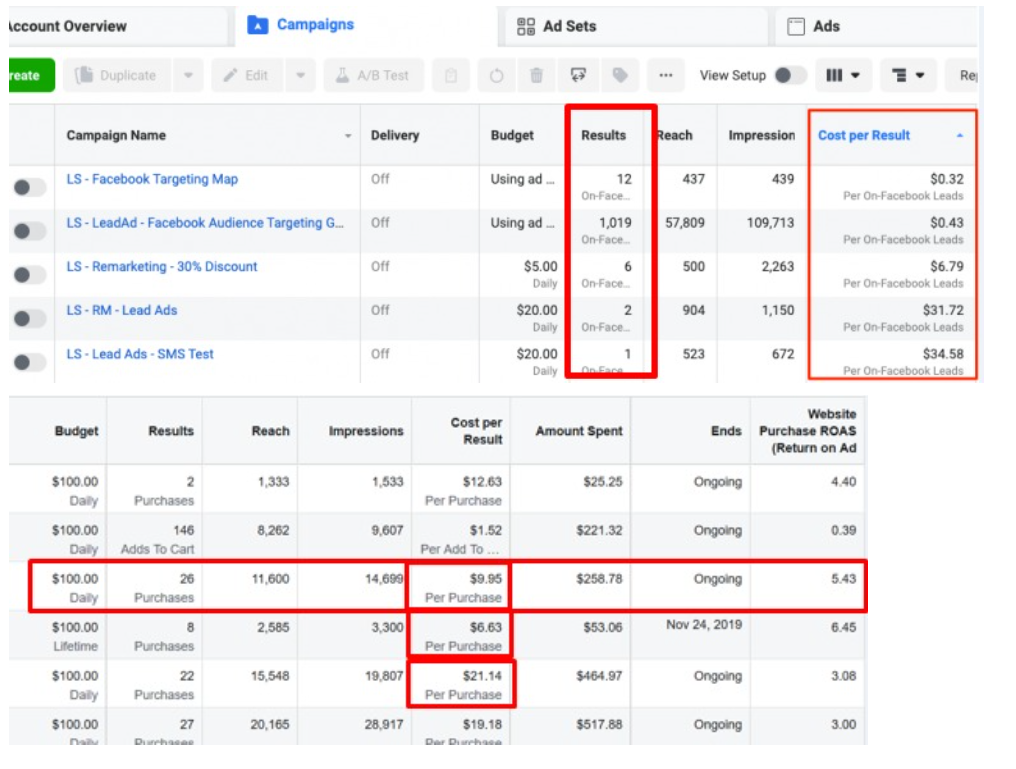Click the $258.78 amount spent value

(x=599, y=579)
